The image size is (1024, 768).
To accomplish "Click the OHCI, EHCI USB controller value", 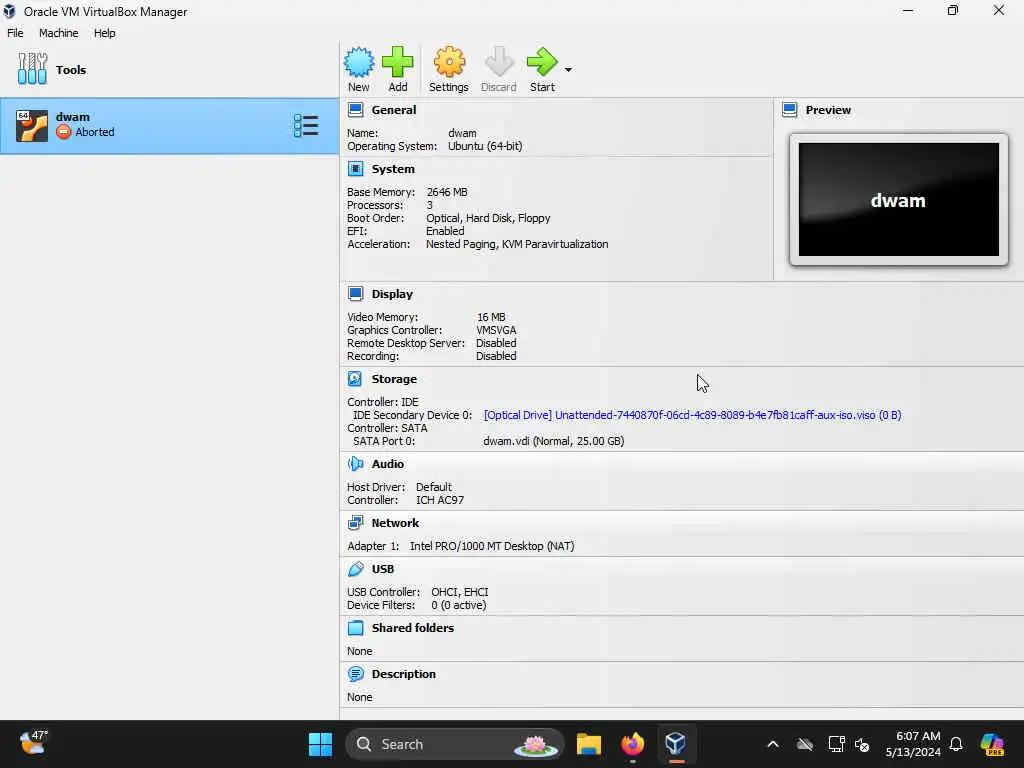I will click(459, 592).
